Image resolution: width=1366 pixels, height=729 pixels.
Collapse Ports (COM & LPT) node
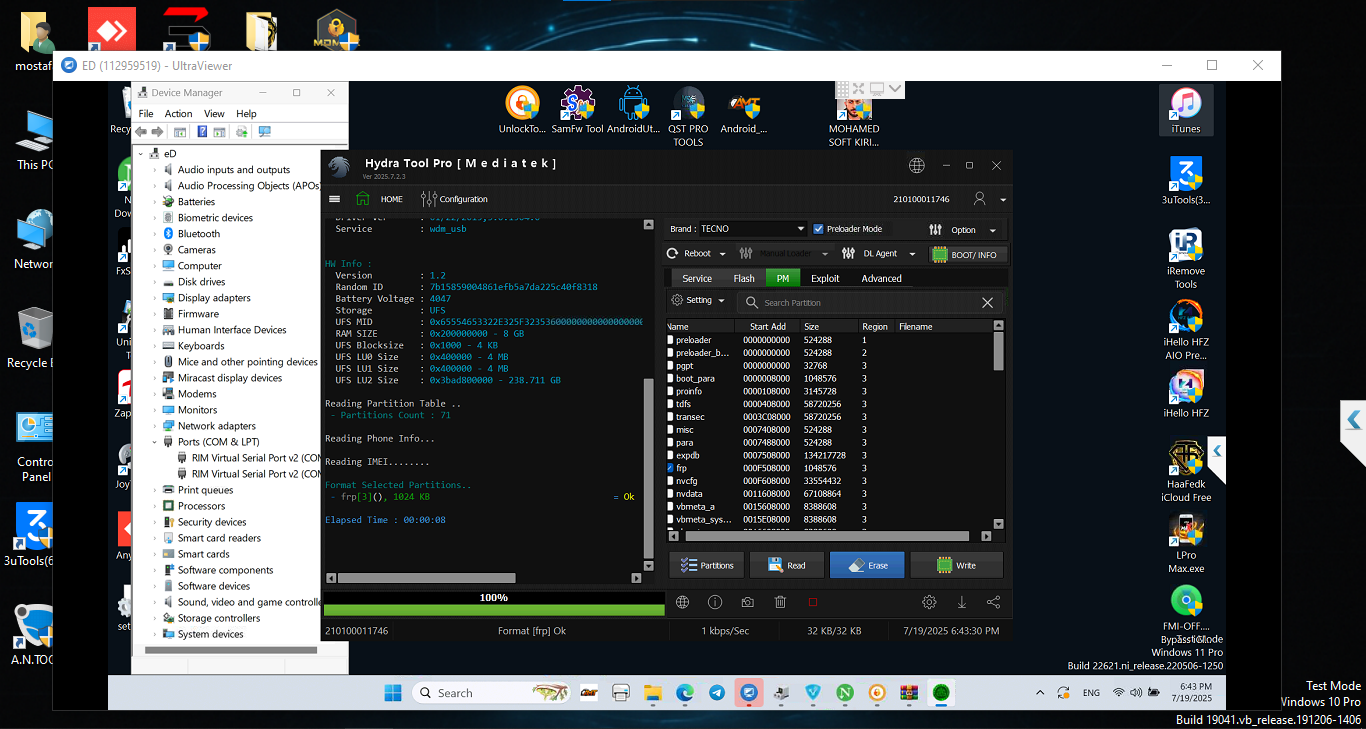click(155, 442)
